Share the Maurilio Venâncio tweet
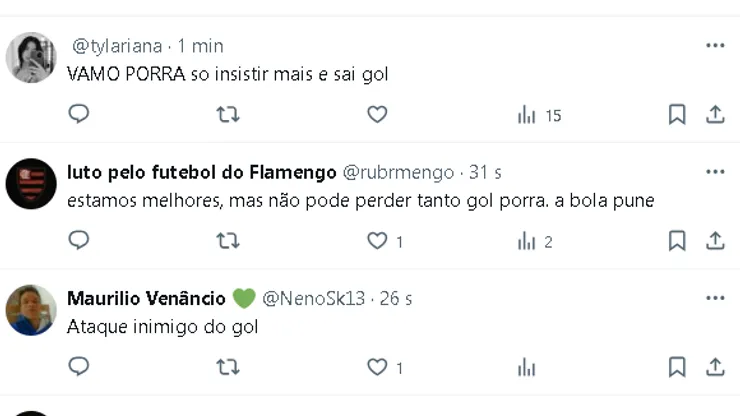Image resolution: width=740 pixels, height=416 pixels. (715, 367)
